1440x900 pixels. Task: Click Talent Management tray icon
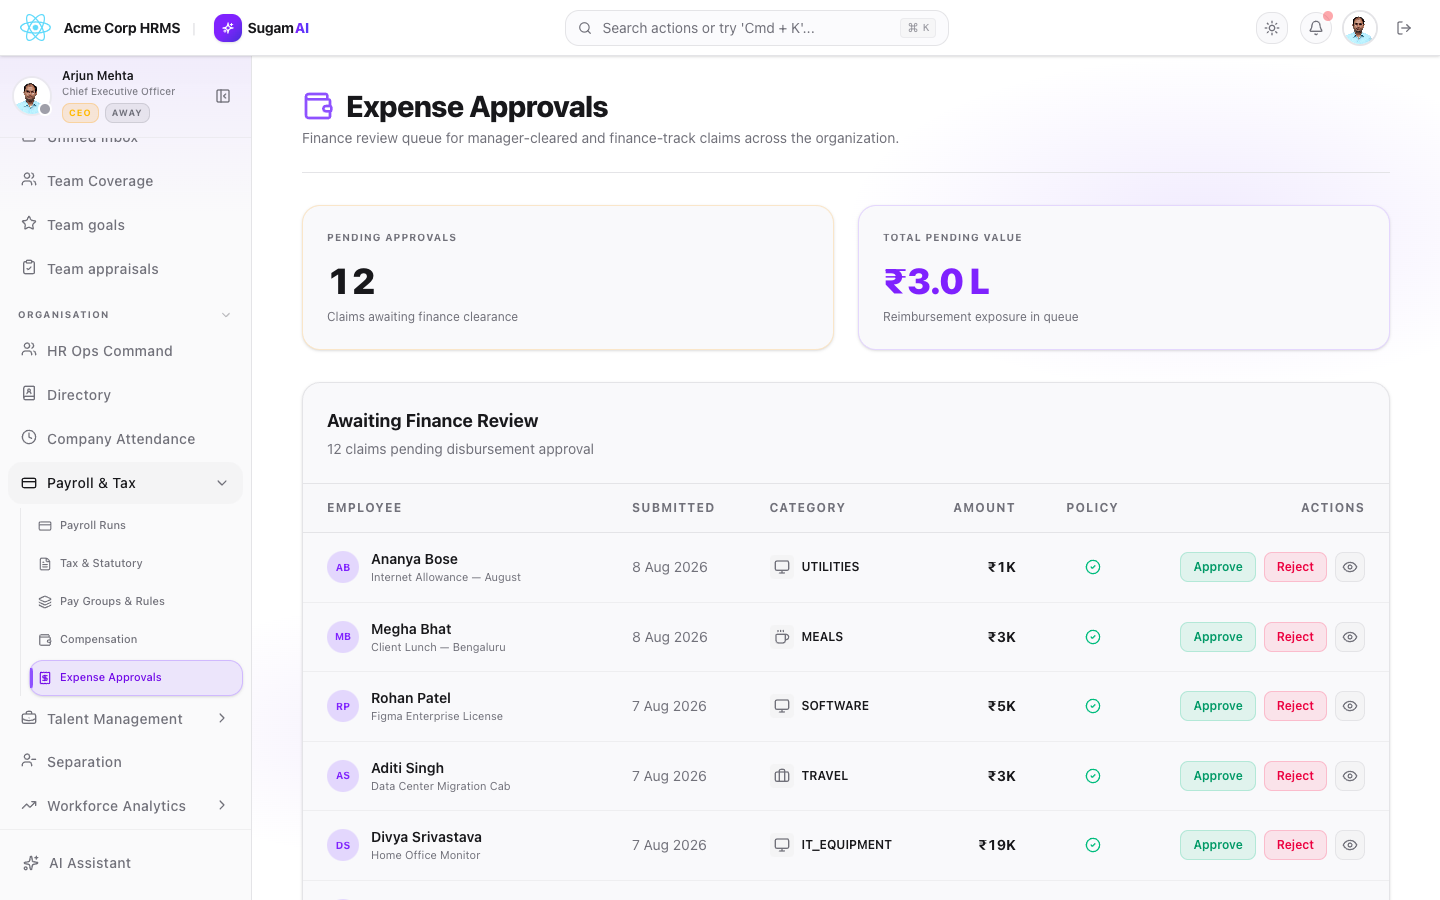click(x=29, y=718)
